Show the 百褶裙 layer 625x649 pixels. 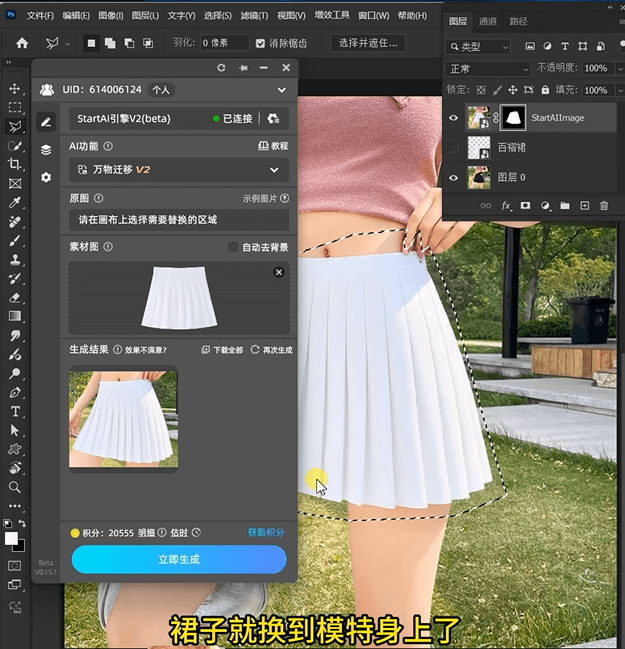454,147
